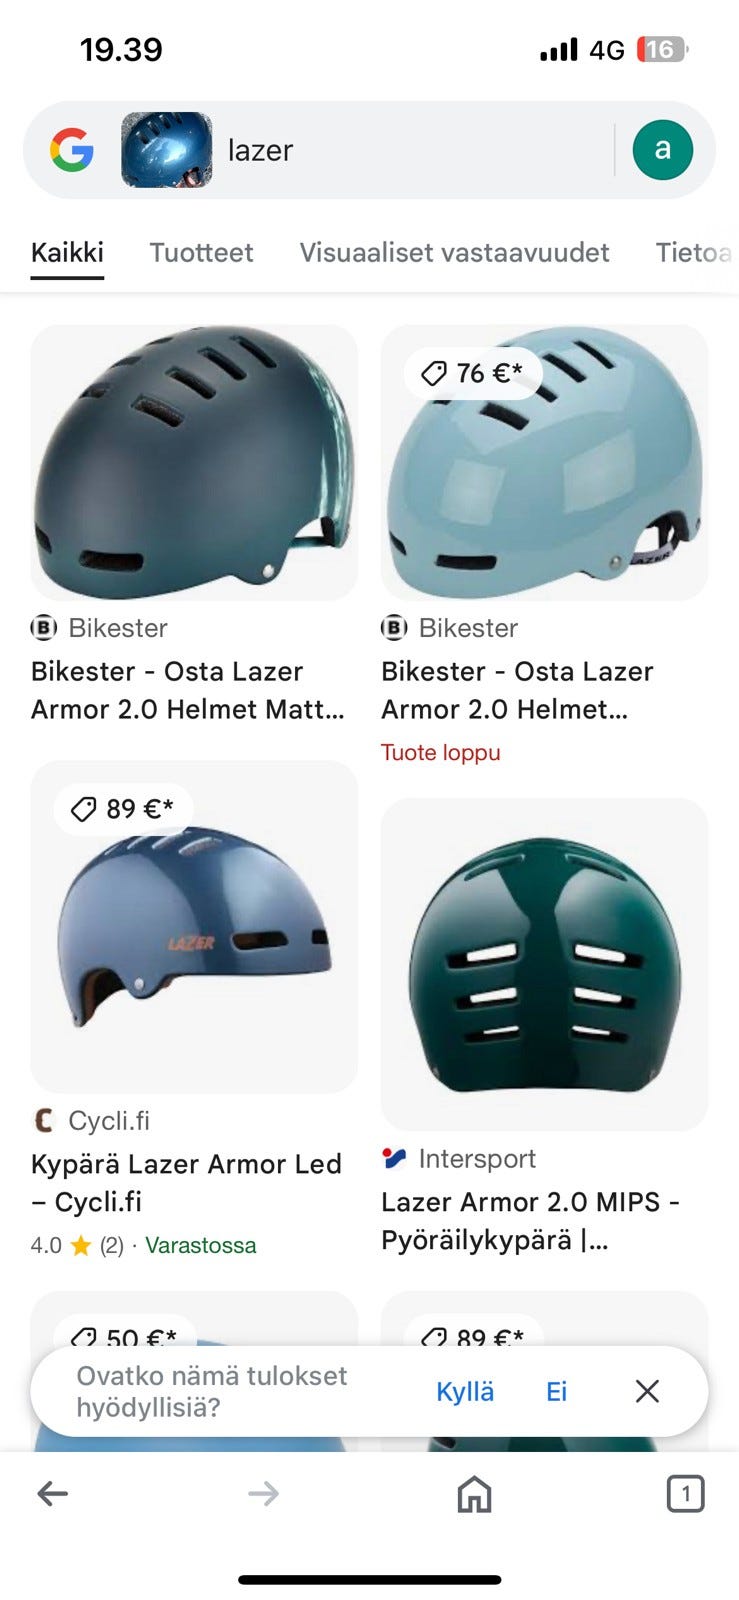Tap the 76 € price tag badge
Image resolution: width=739 pixels, height=1600 pixels.
473,373
